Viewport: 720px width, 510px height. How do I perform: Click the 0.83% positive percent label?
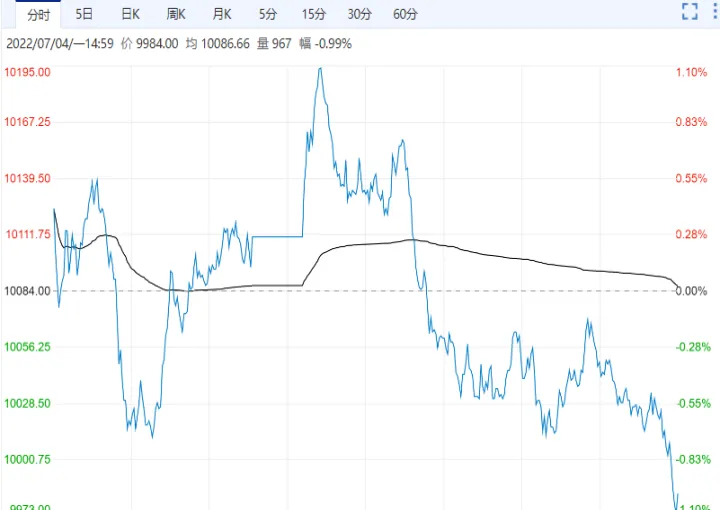point(691,122)
